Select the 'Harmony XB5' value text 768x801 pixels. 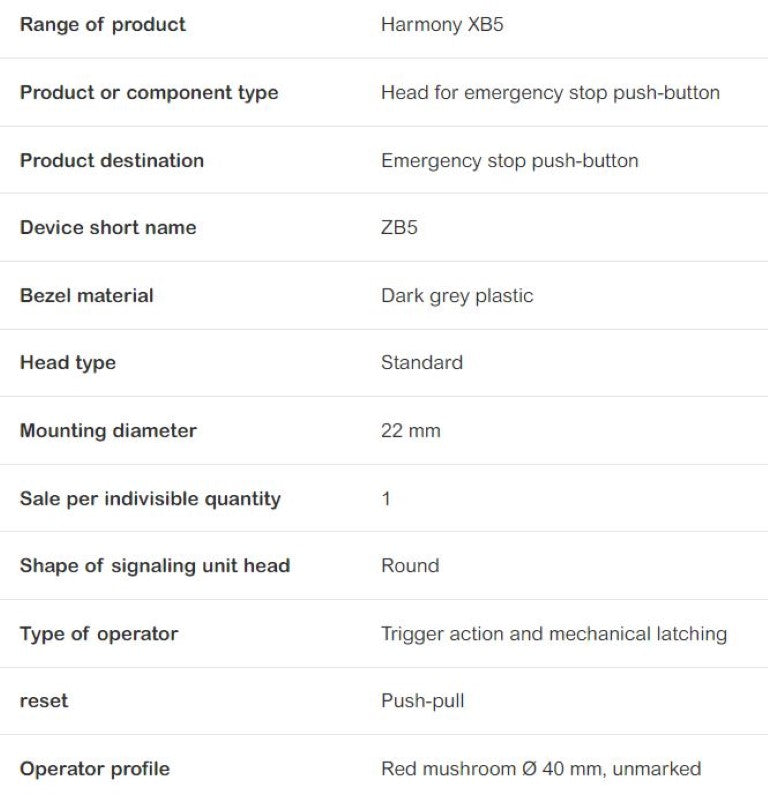point(442,25)
